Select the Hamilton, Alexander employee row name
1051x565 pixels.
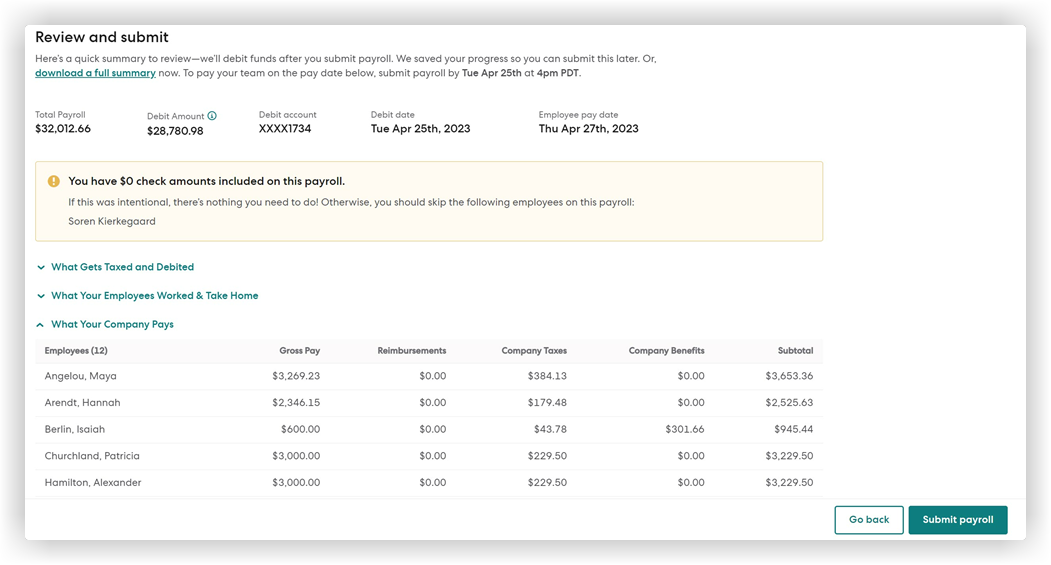pos(92,483)
